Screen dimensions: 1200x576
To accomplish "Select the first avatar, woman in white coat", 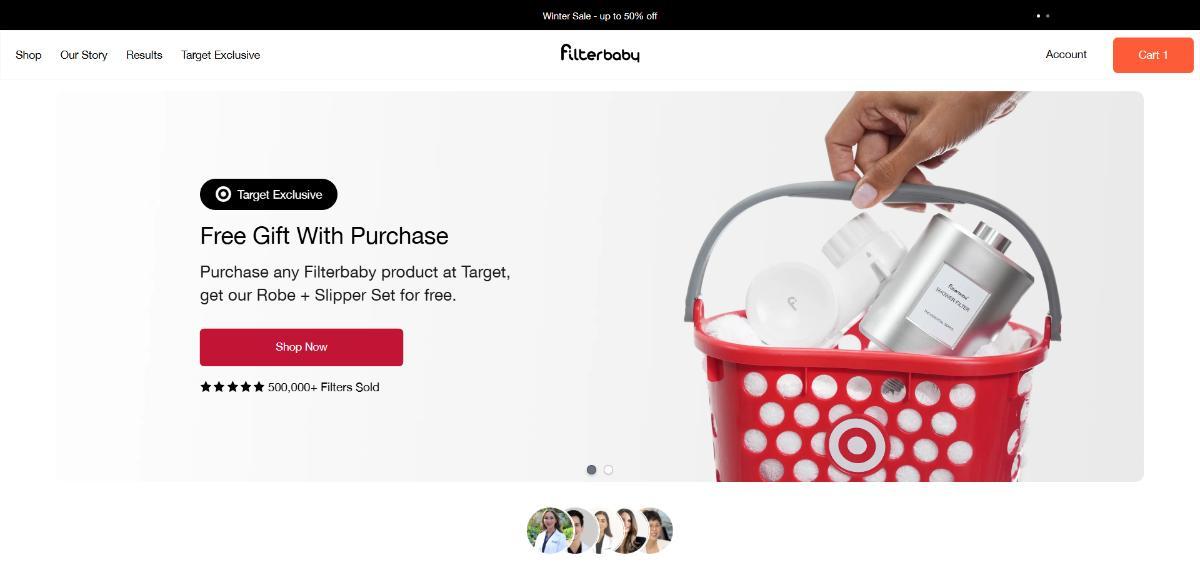I will pos(548,530).
